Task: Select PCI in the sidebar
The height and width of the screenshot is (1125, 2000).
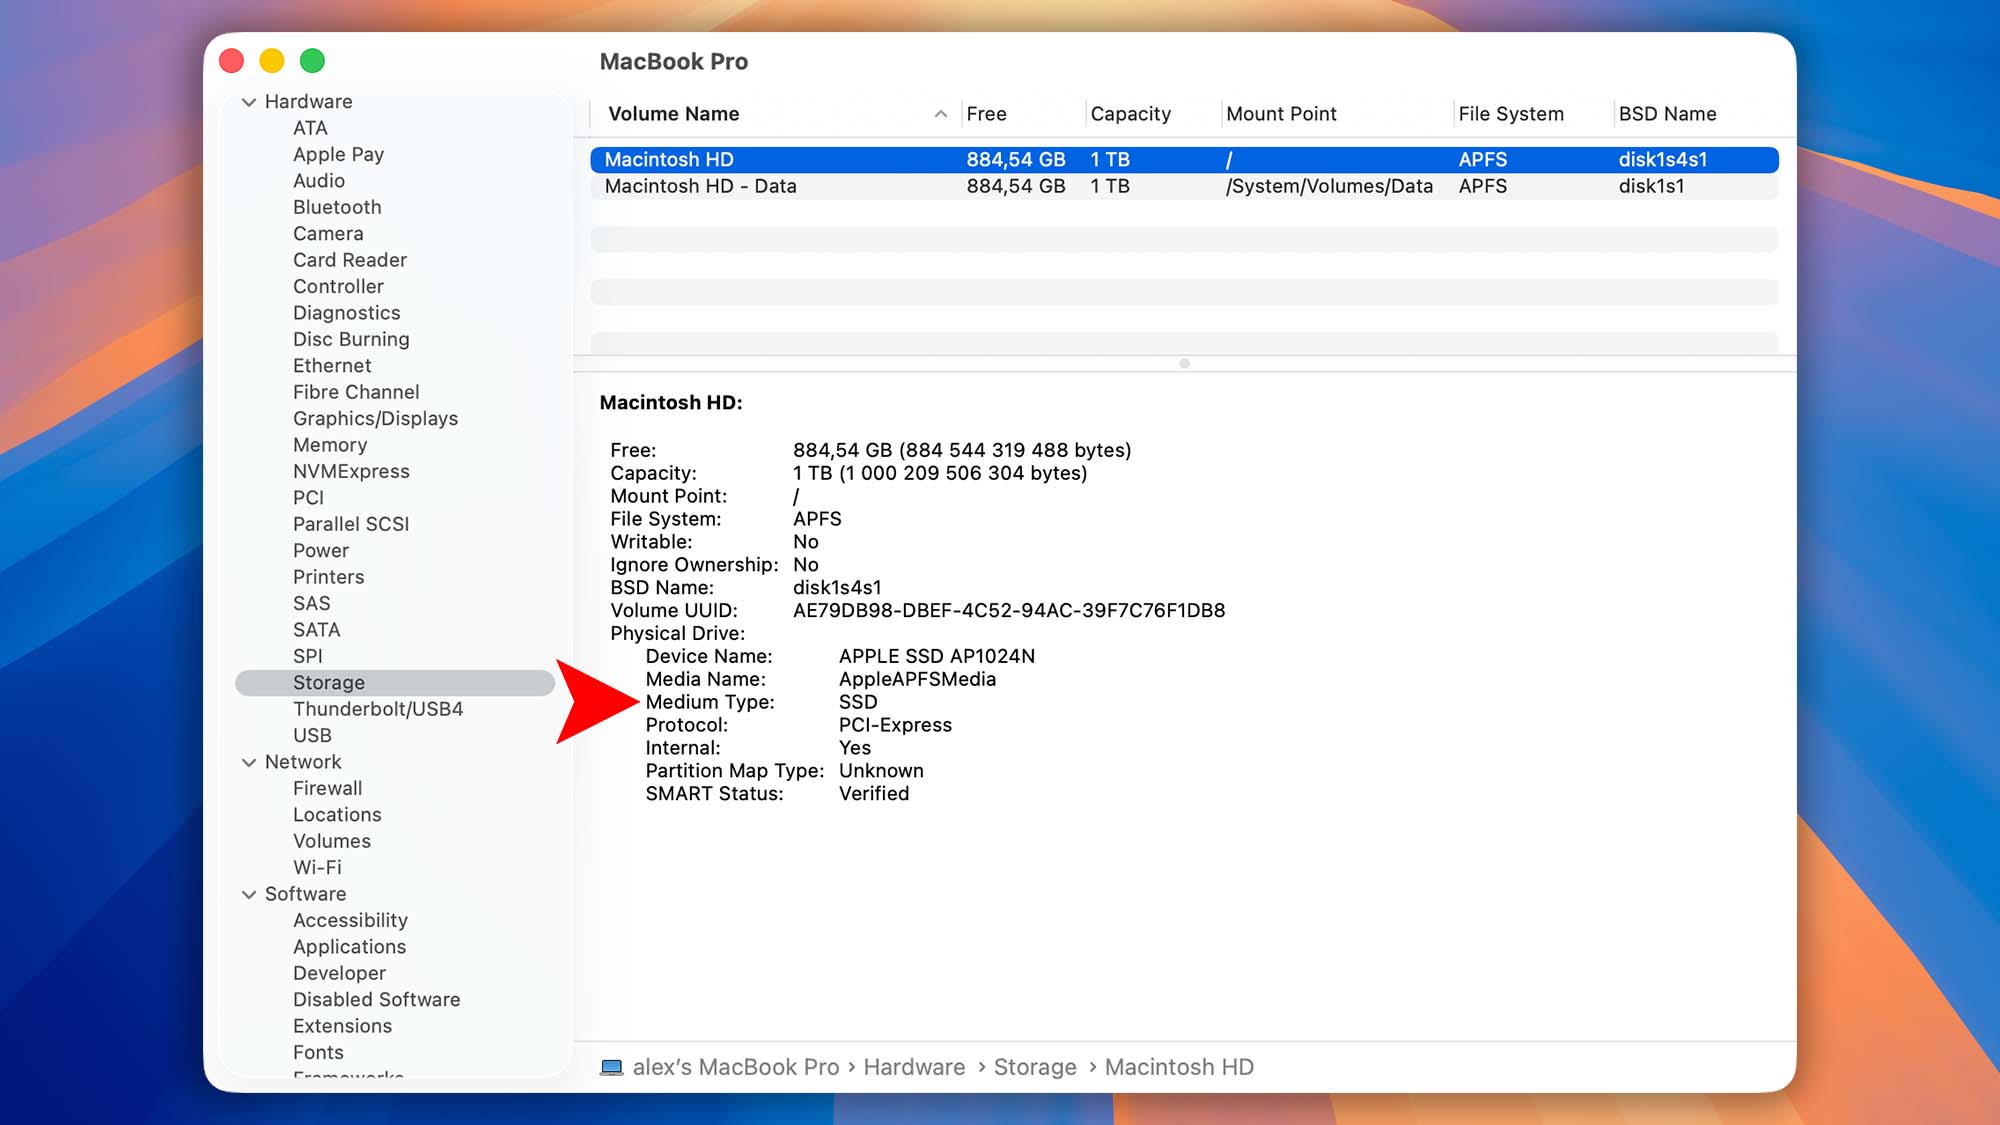Action: pyautogui.click(x=308, y=498)
